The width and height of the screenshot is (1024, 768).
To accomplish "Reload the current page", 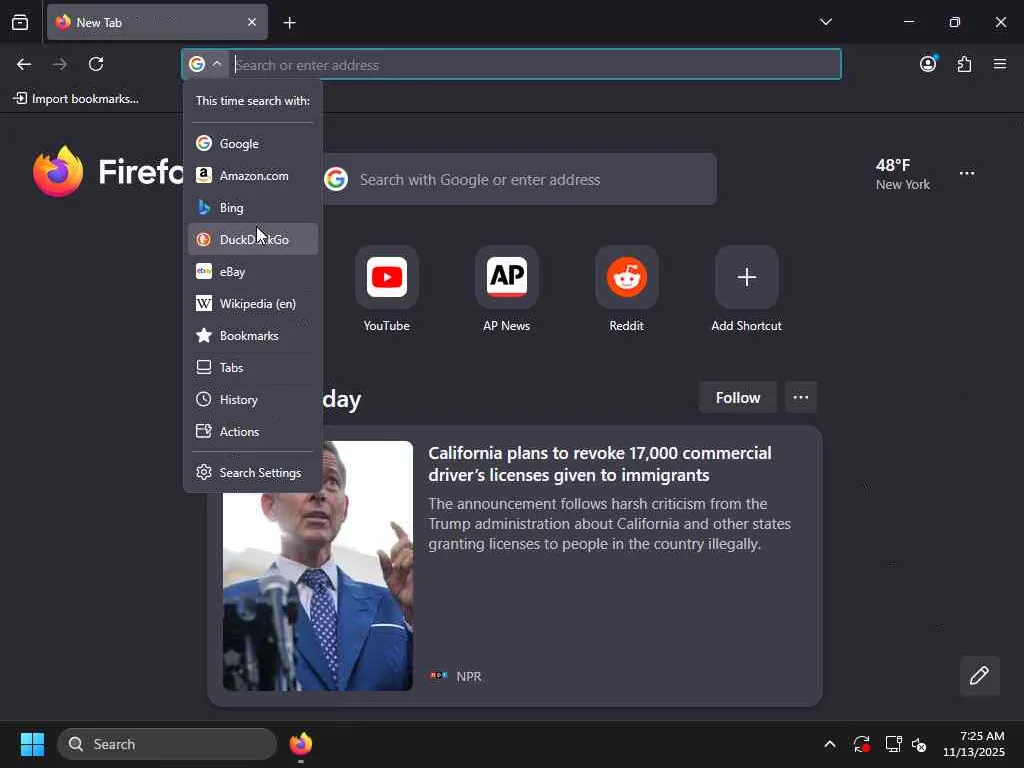I will [96, 64].
